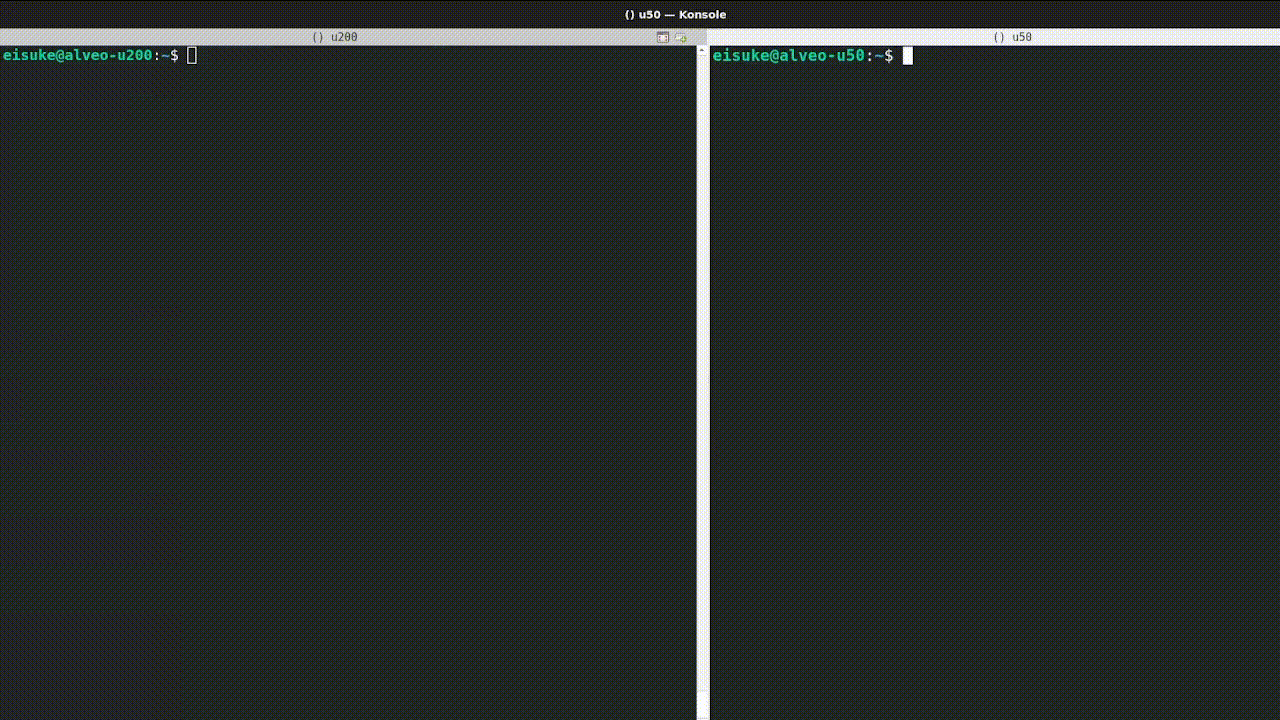Select the blinking cursor block in the u50 terminal
The image size is (1280, 720).
coord(906,56)
